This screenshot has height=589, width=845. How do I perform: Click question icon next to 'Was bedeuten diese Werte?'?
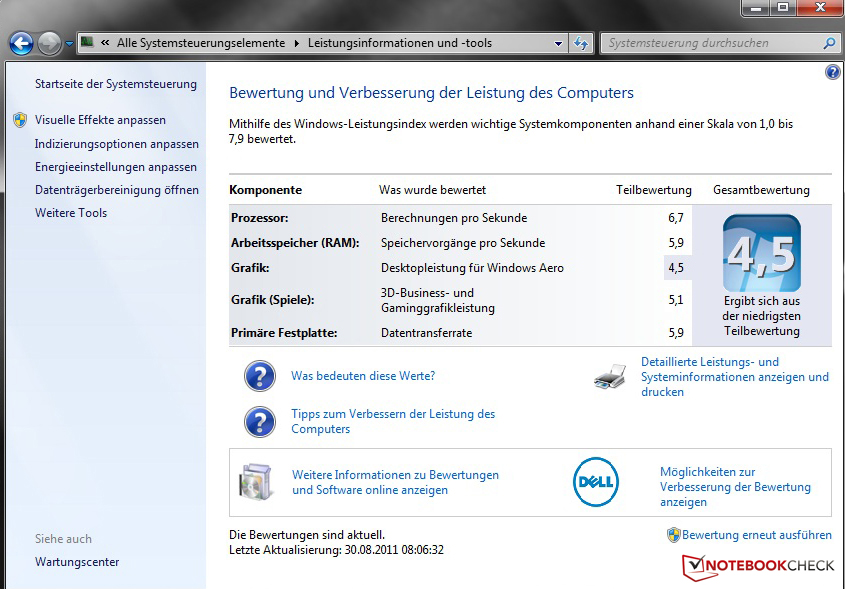click(260, 376)
